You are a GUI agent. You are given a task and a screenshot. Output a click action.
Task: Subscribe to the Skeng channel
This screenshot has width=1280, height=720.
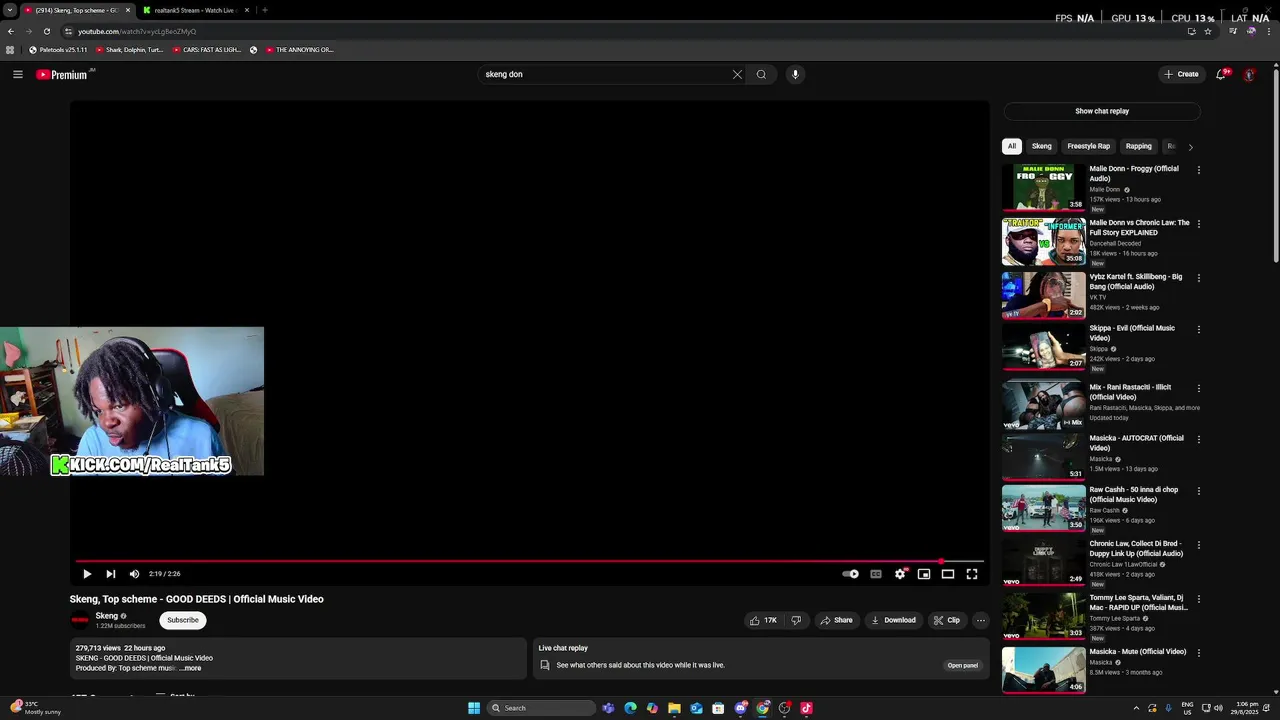pos(183,620)
